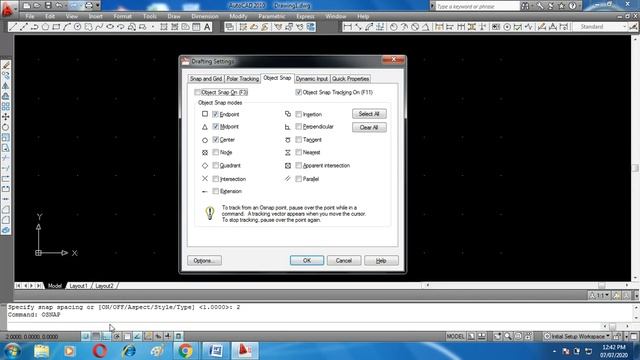The image size is (640, 360).
Task: Check the Quadrant snap mode
Action: [x=216, y=165]
